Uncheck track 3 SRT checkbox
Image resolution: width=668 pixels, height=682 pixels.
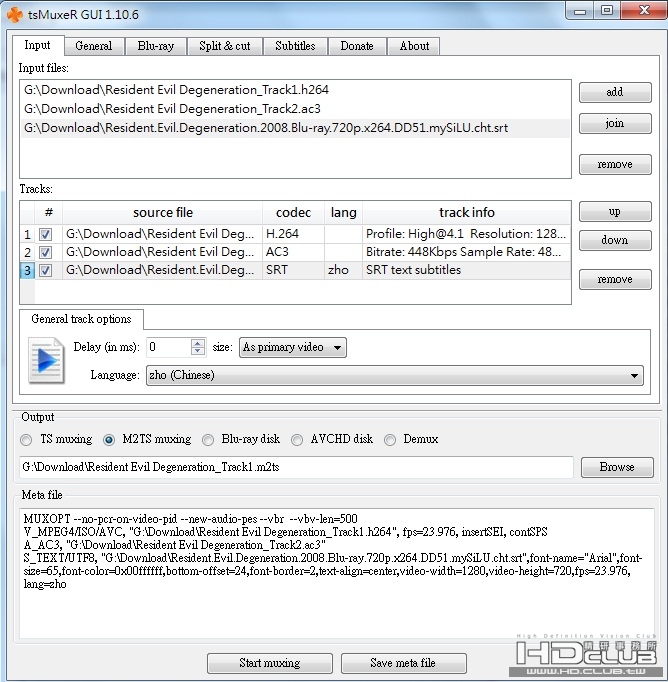pos(45,271)
